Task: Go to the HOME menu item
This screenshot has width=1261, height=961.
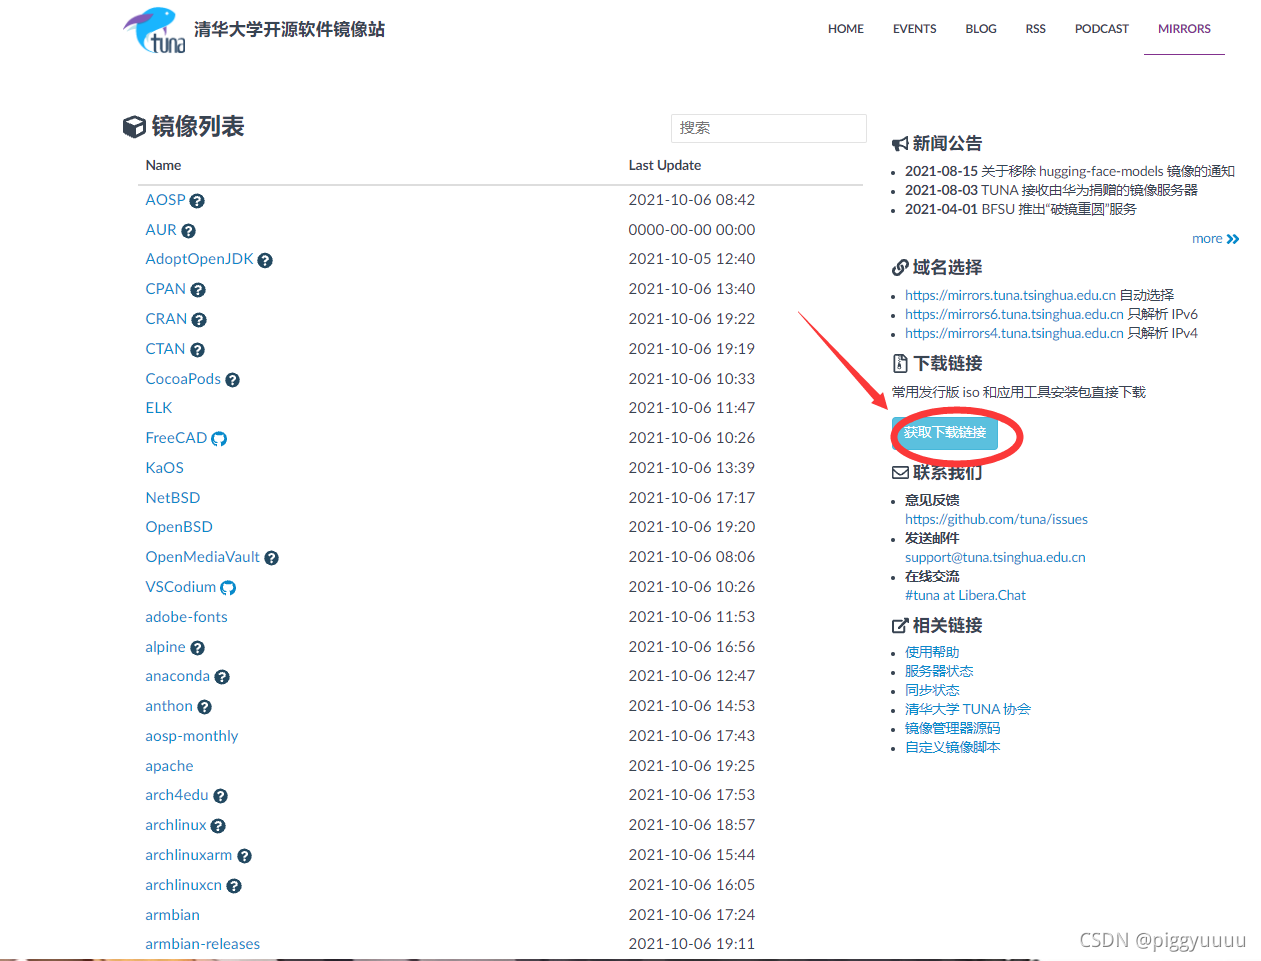Action: [846, 29]
